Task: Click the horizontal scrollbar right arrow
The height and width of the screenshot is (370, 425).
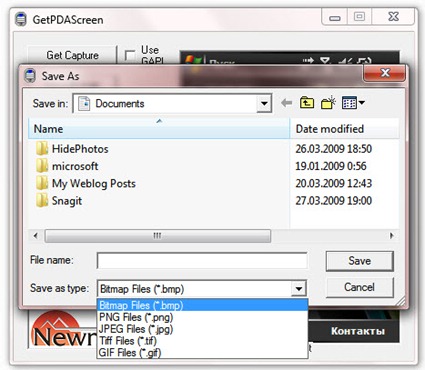Action: [392, 236]
